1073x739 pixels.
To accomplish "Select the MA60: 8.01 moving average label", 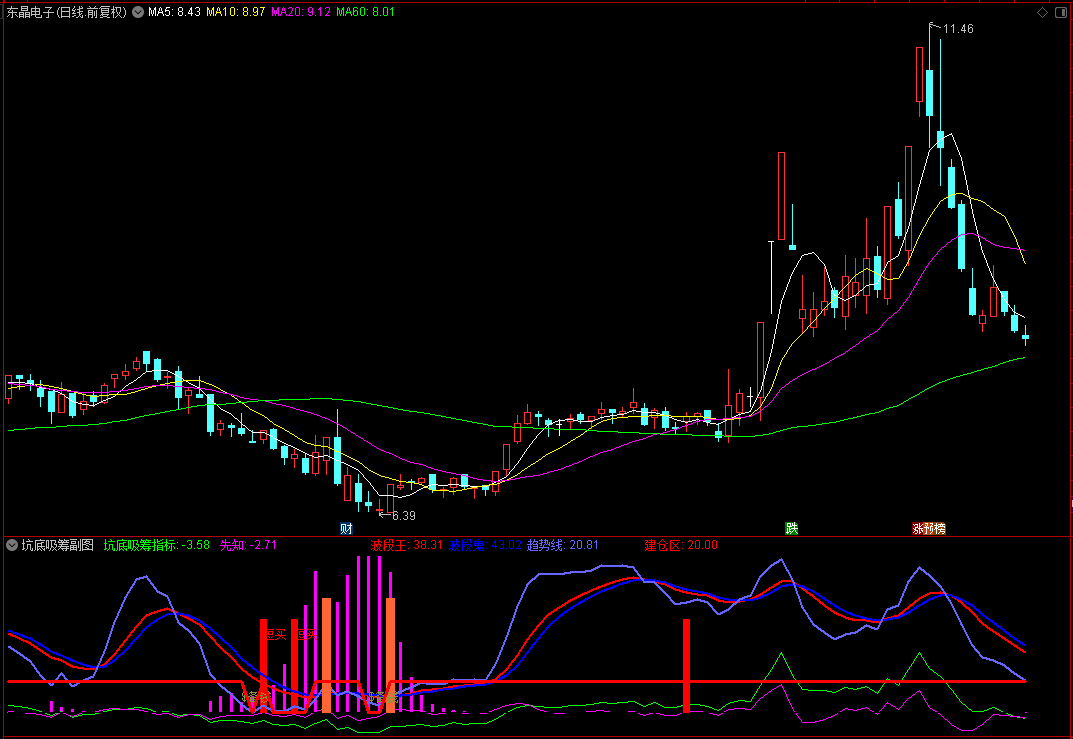I will 365,12.
